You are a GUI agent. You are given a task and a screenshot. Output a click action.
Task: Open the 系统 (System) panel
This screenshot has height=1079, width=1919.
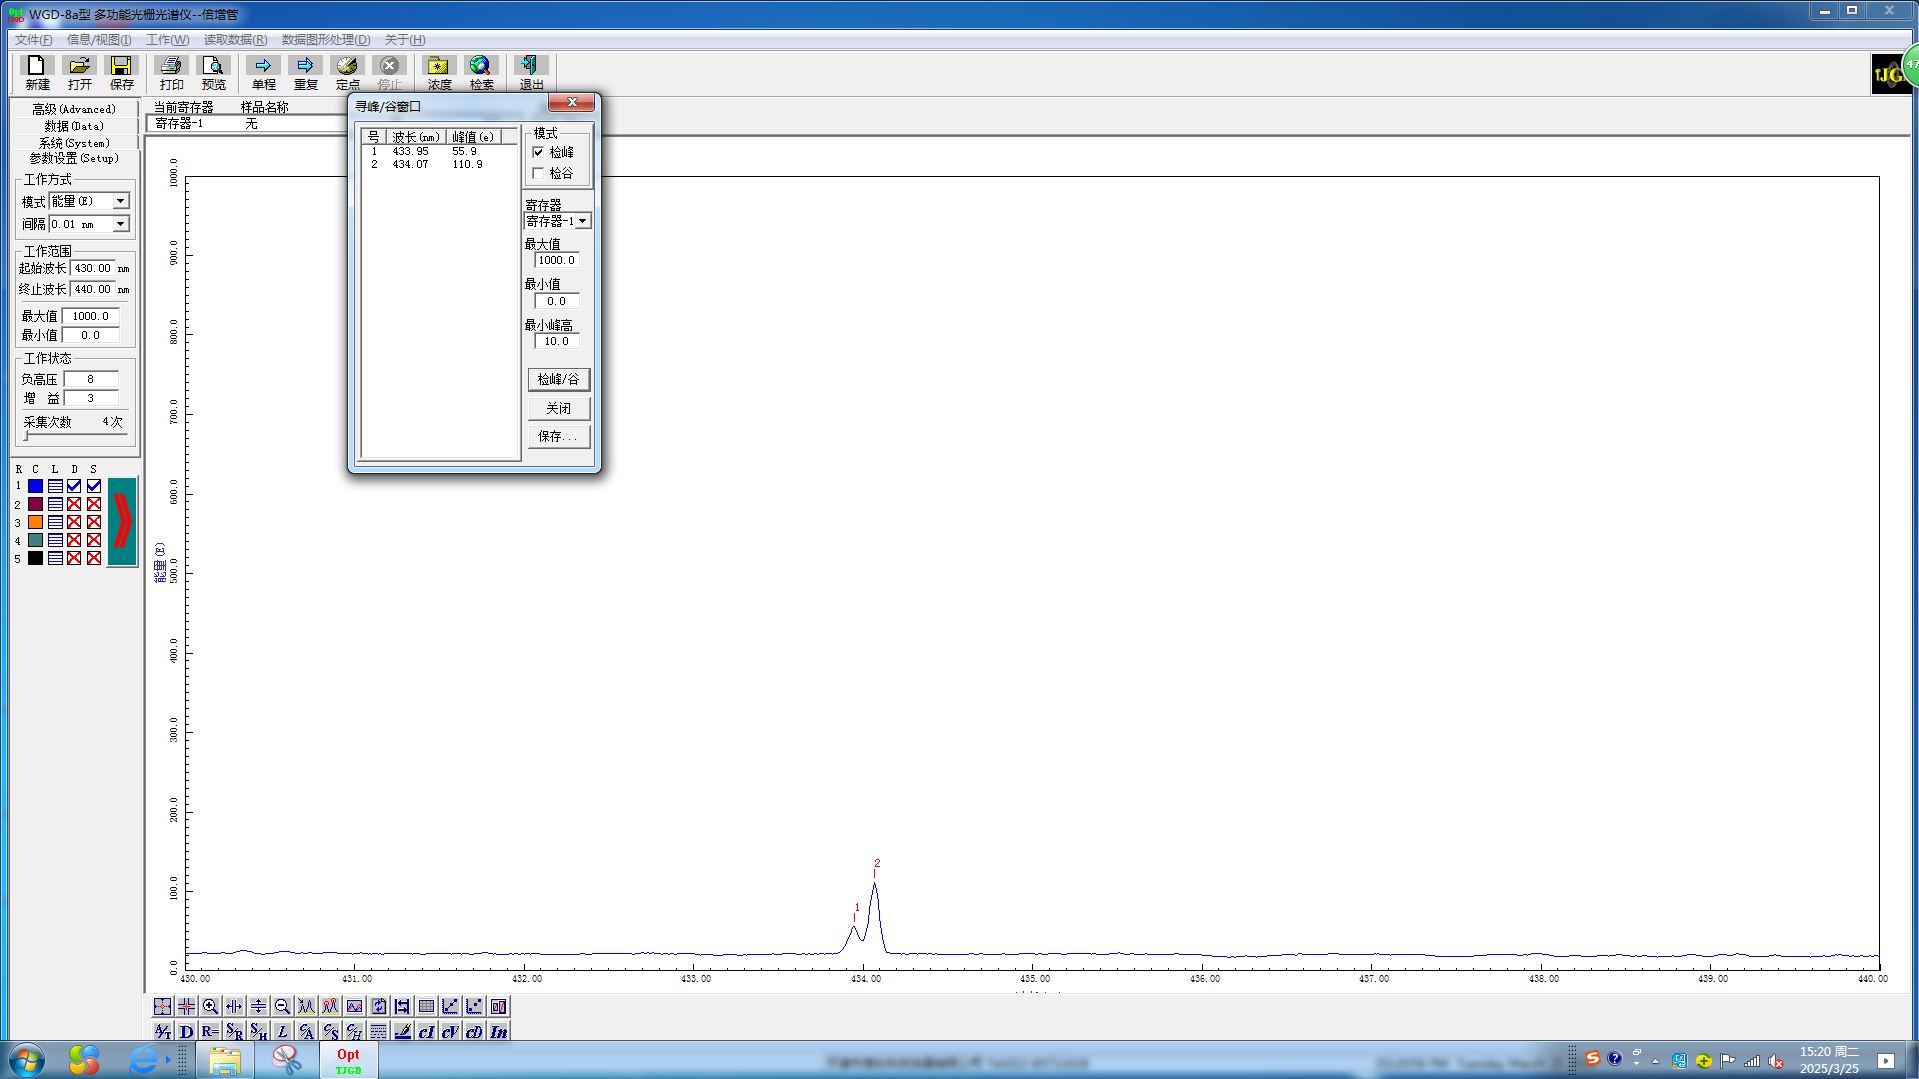coord(74,143)
